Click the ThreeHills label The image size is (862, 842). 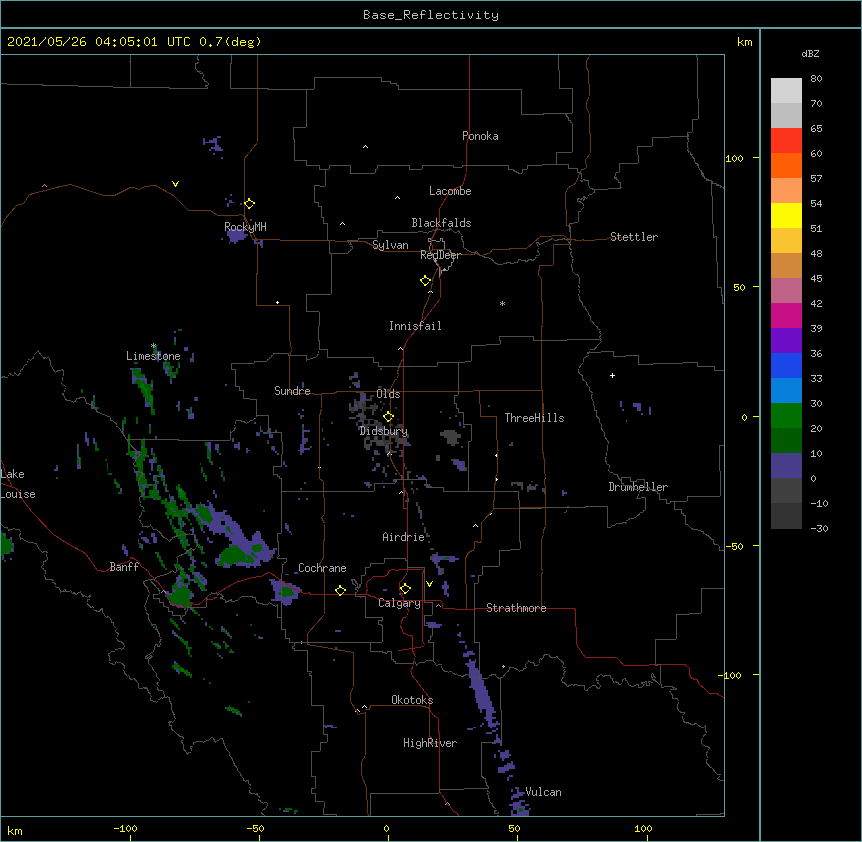534,418
